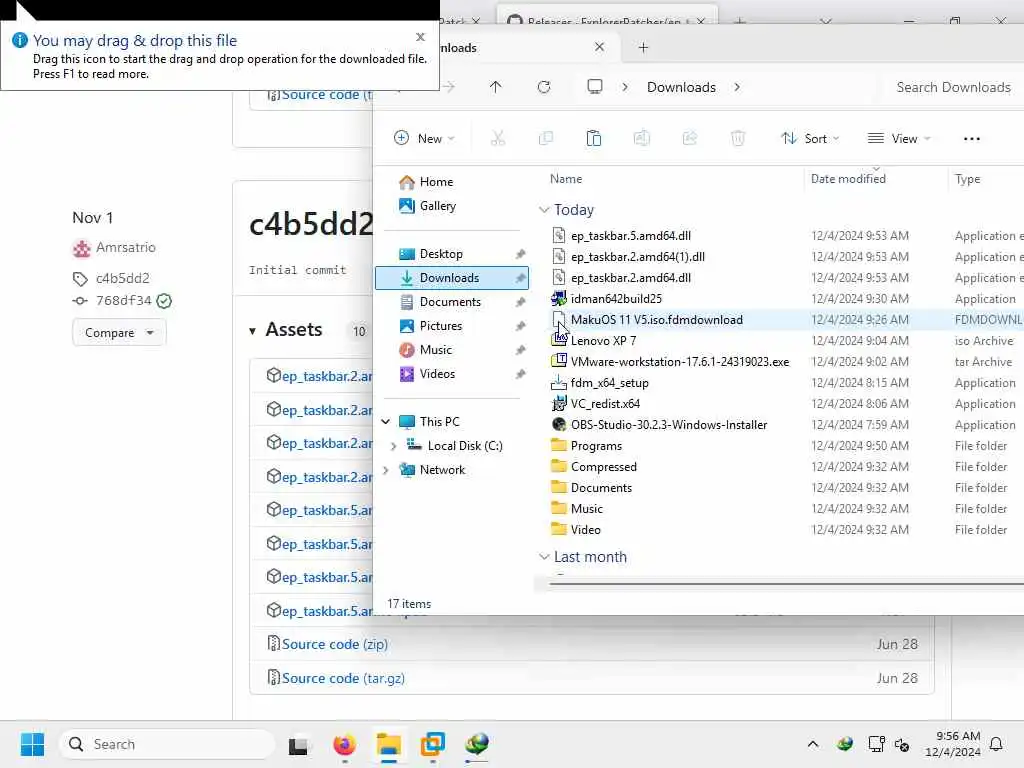Click the Windows taskbar Search box

point(167,744)
